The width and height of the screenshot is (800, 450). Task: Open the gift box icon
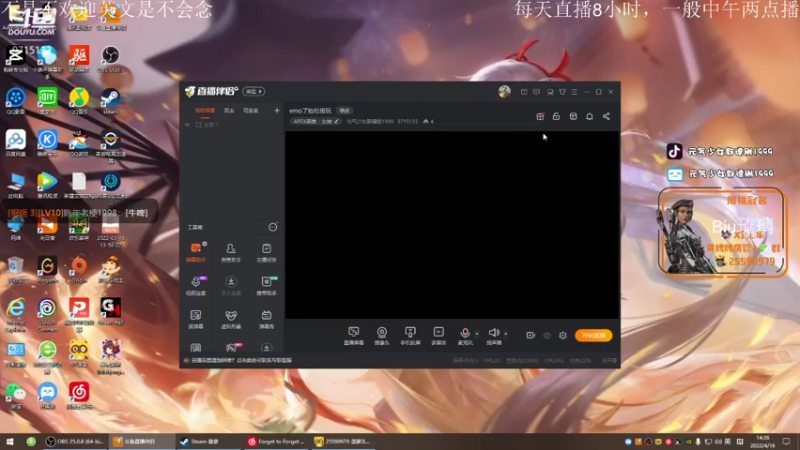[x=540, y=116]
